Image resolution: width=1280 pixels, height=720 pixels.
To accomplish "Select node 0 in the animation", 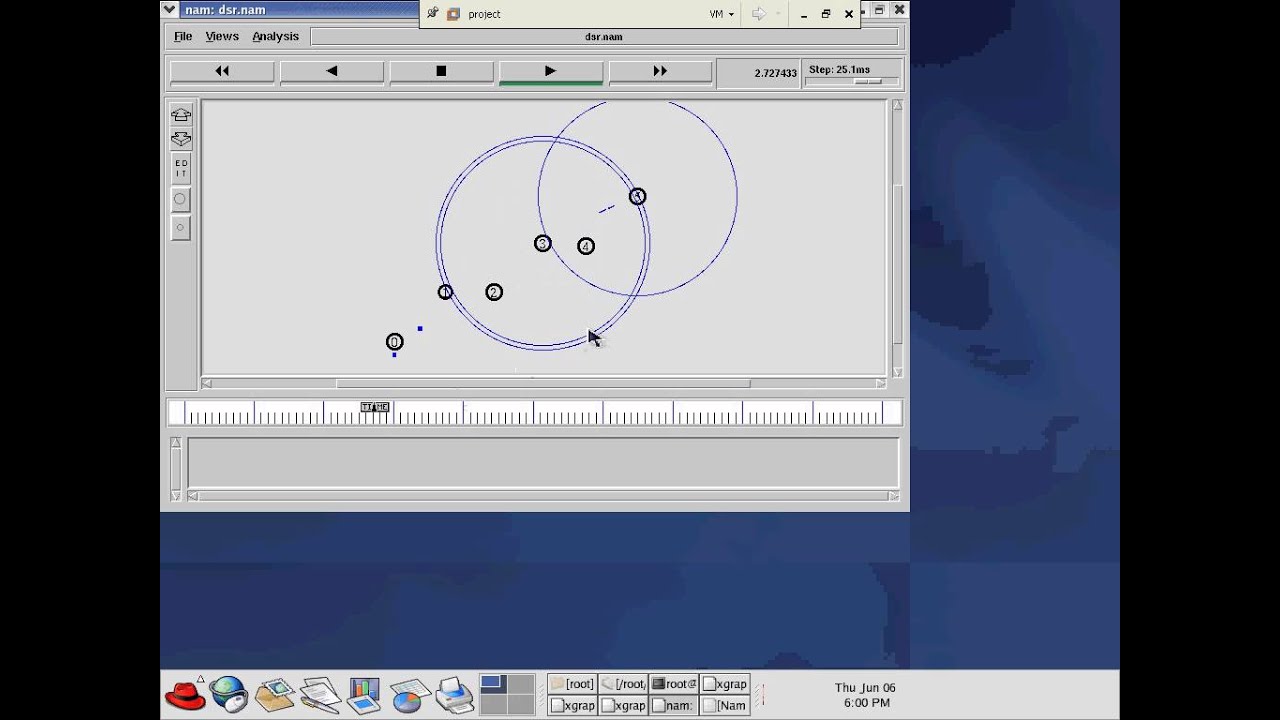I will (x=394, y=342).
